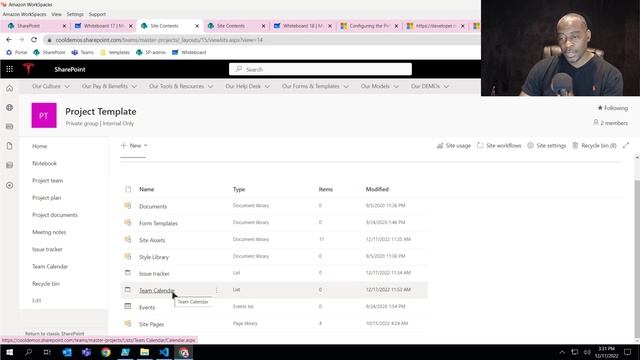
Task: Open the globe My sites icon
Action: point(9,107)
